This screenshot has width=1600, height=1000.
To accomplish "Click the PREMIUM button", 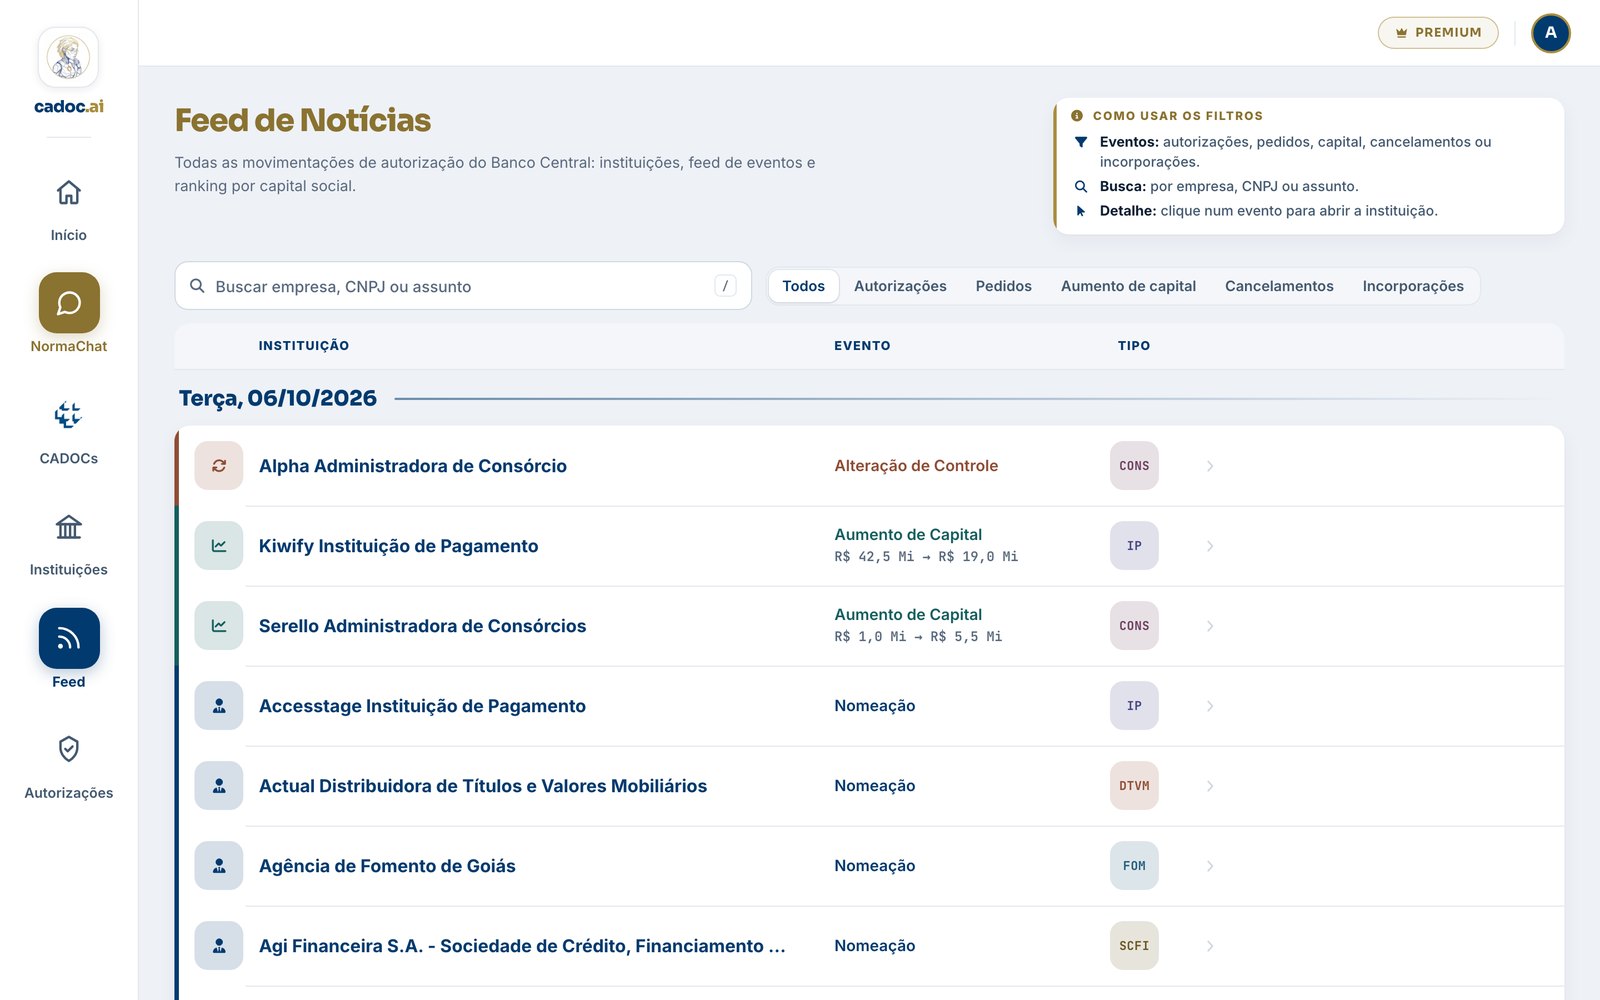I will 1438,33.
